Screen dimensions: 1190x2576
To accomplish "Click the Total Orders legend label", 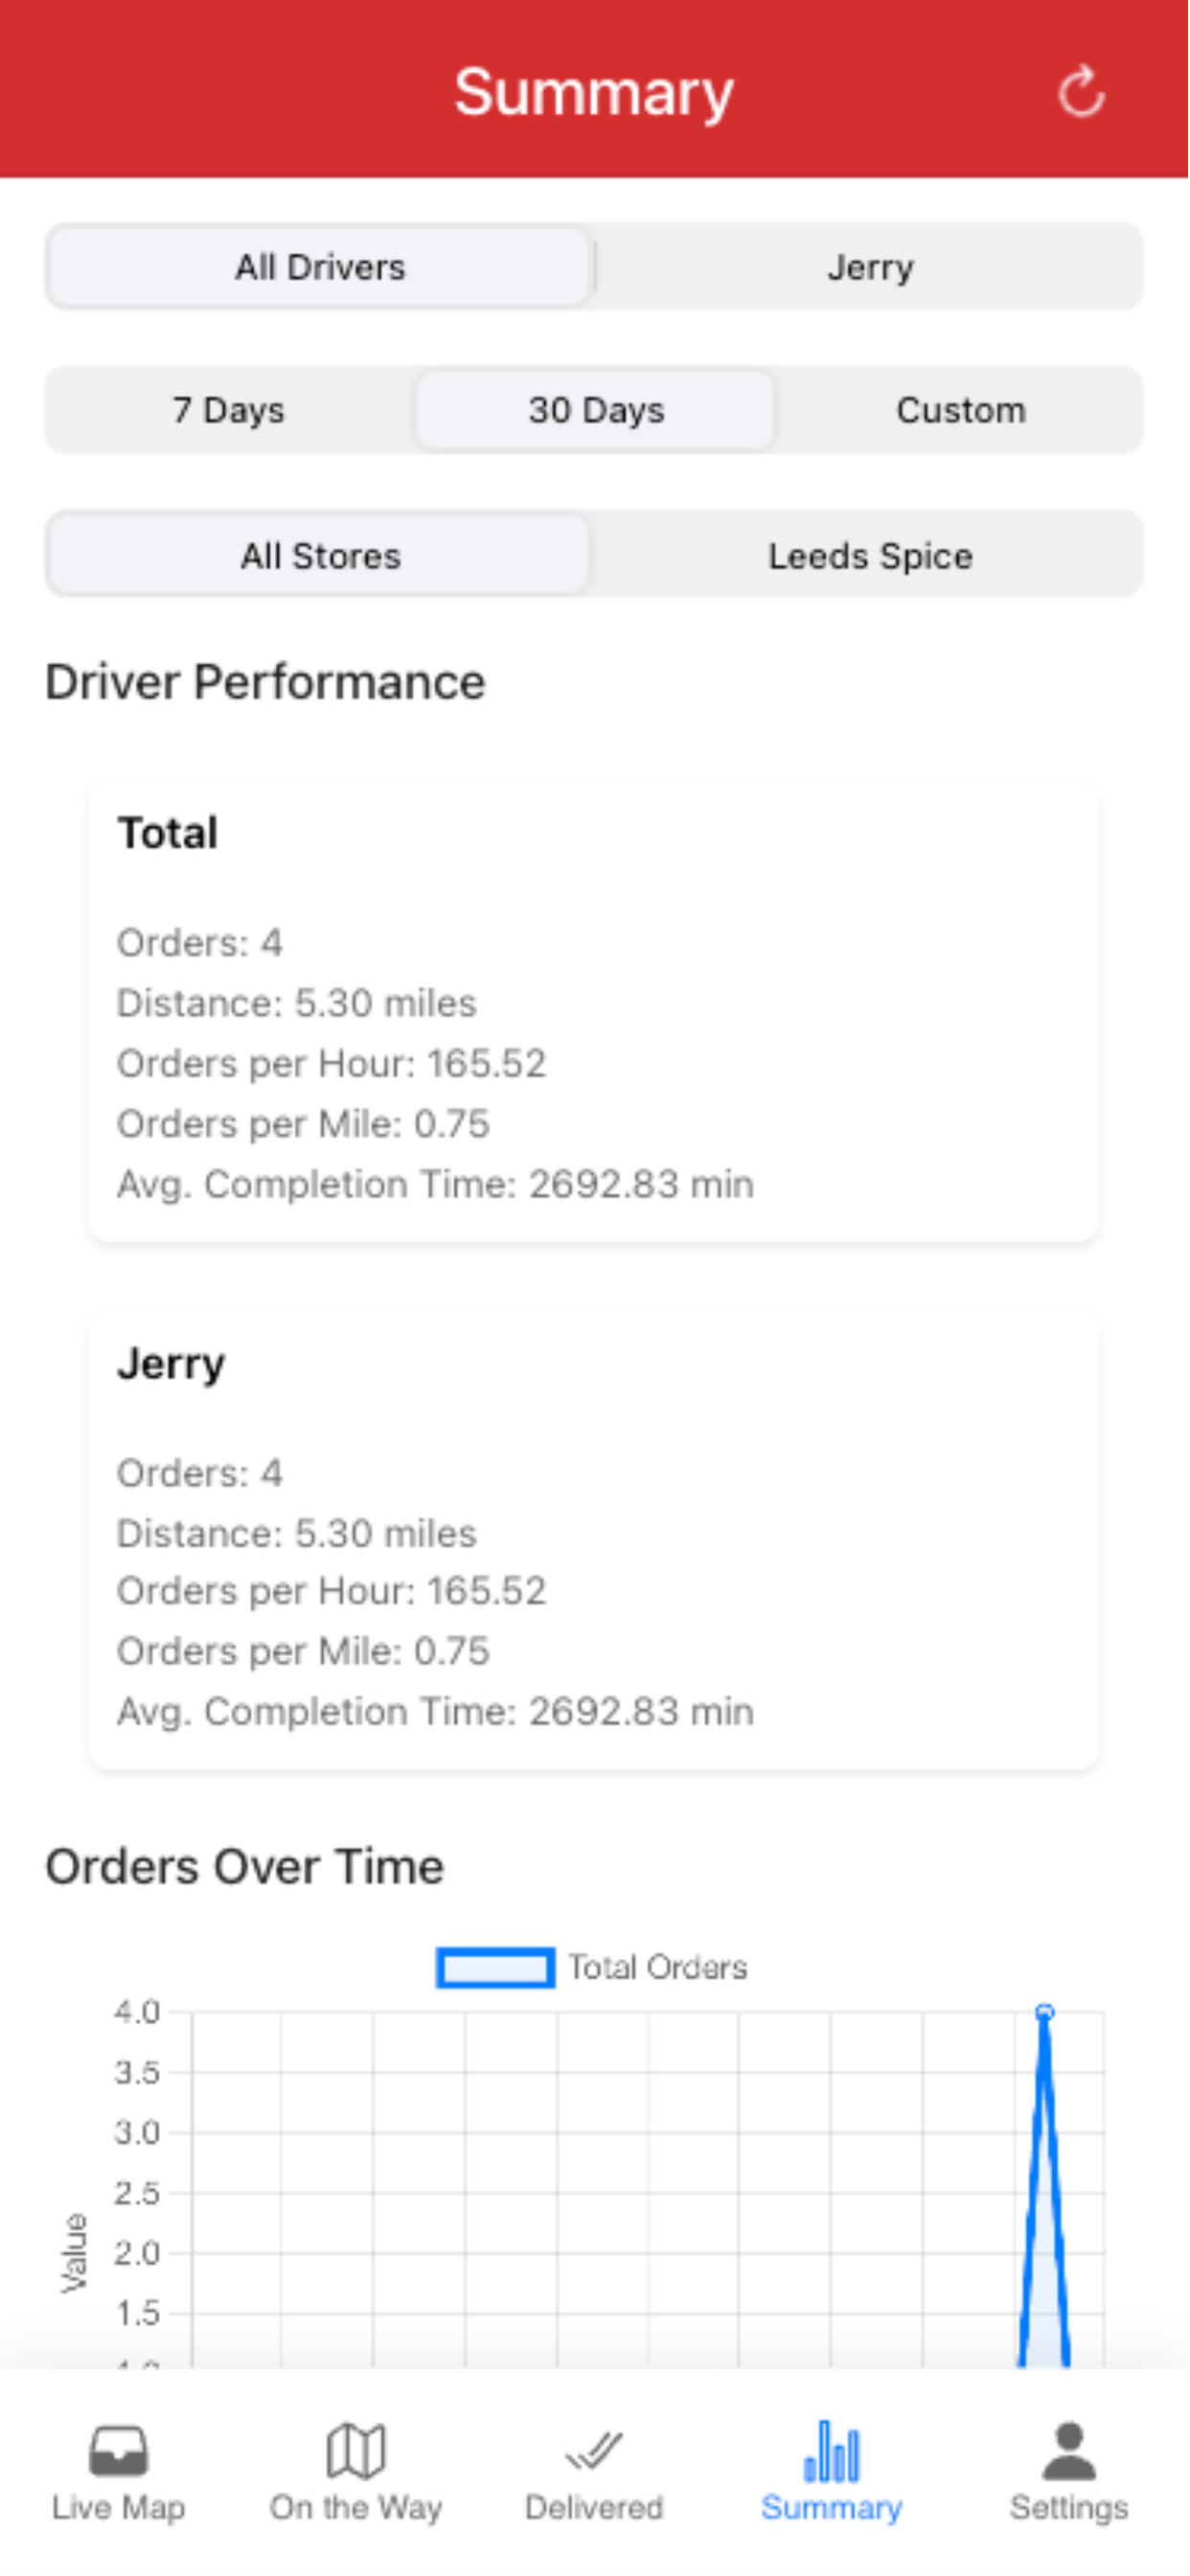I will tap(658, 1967).
